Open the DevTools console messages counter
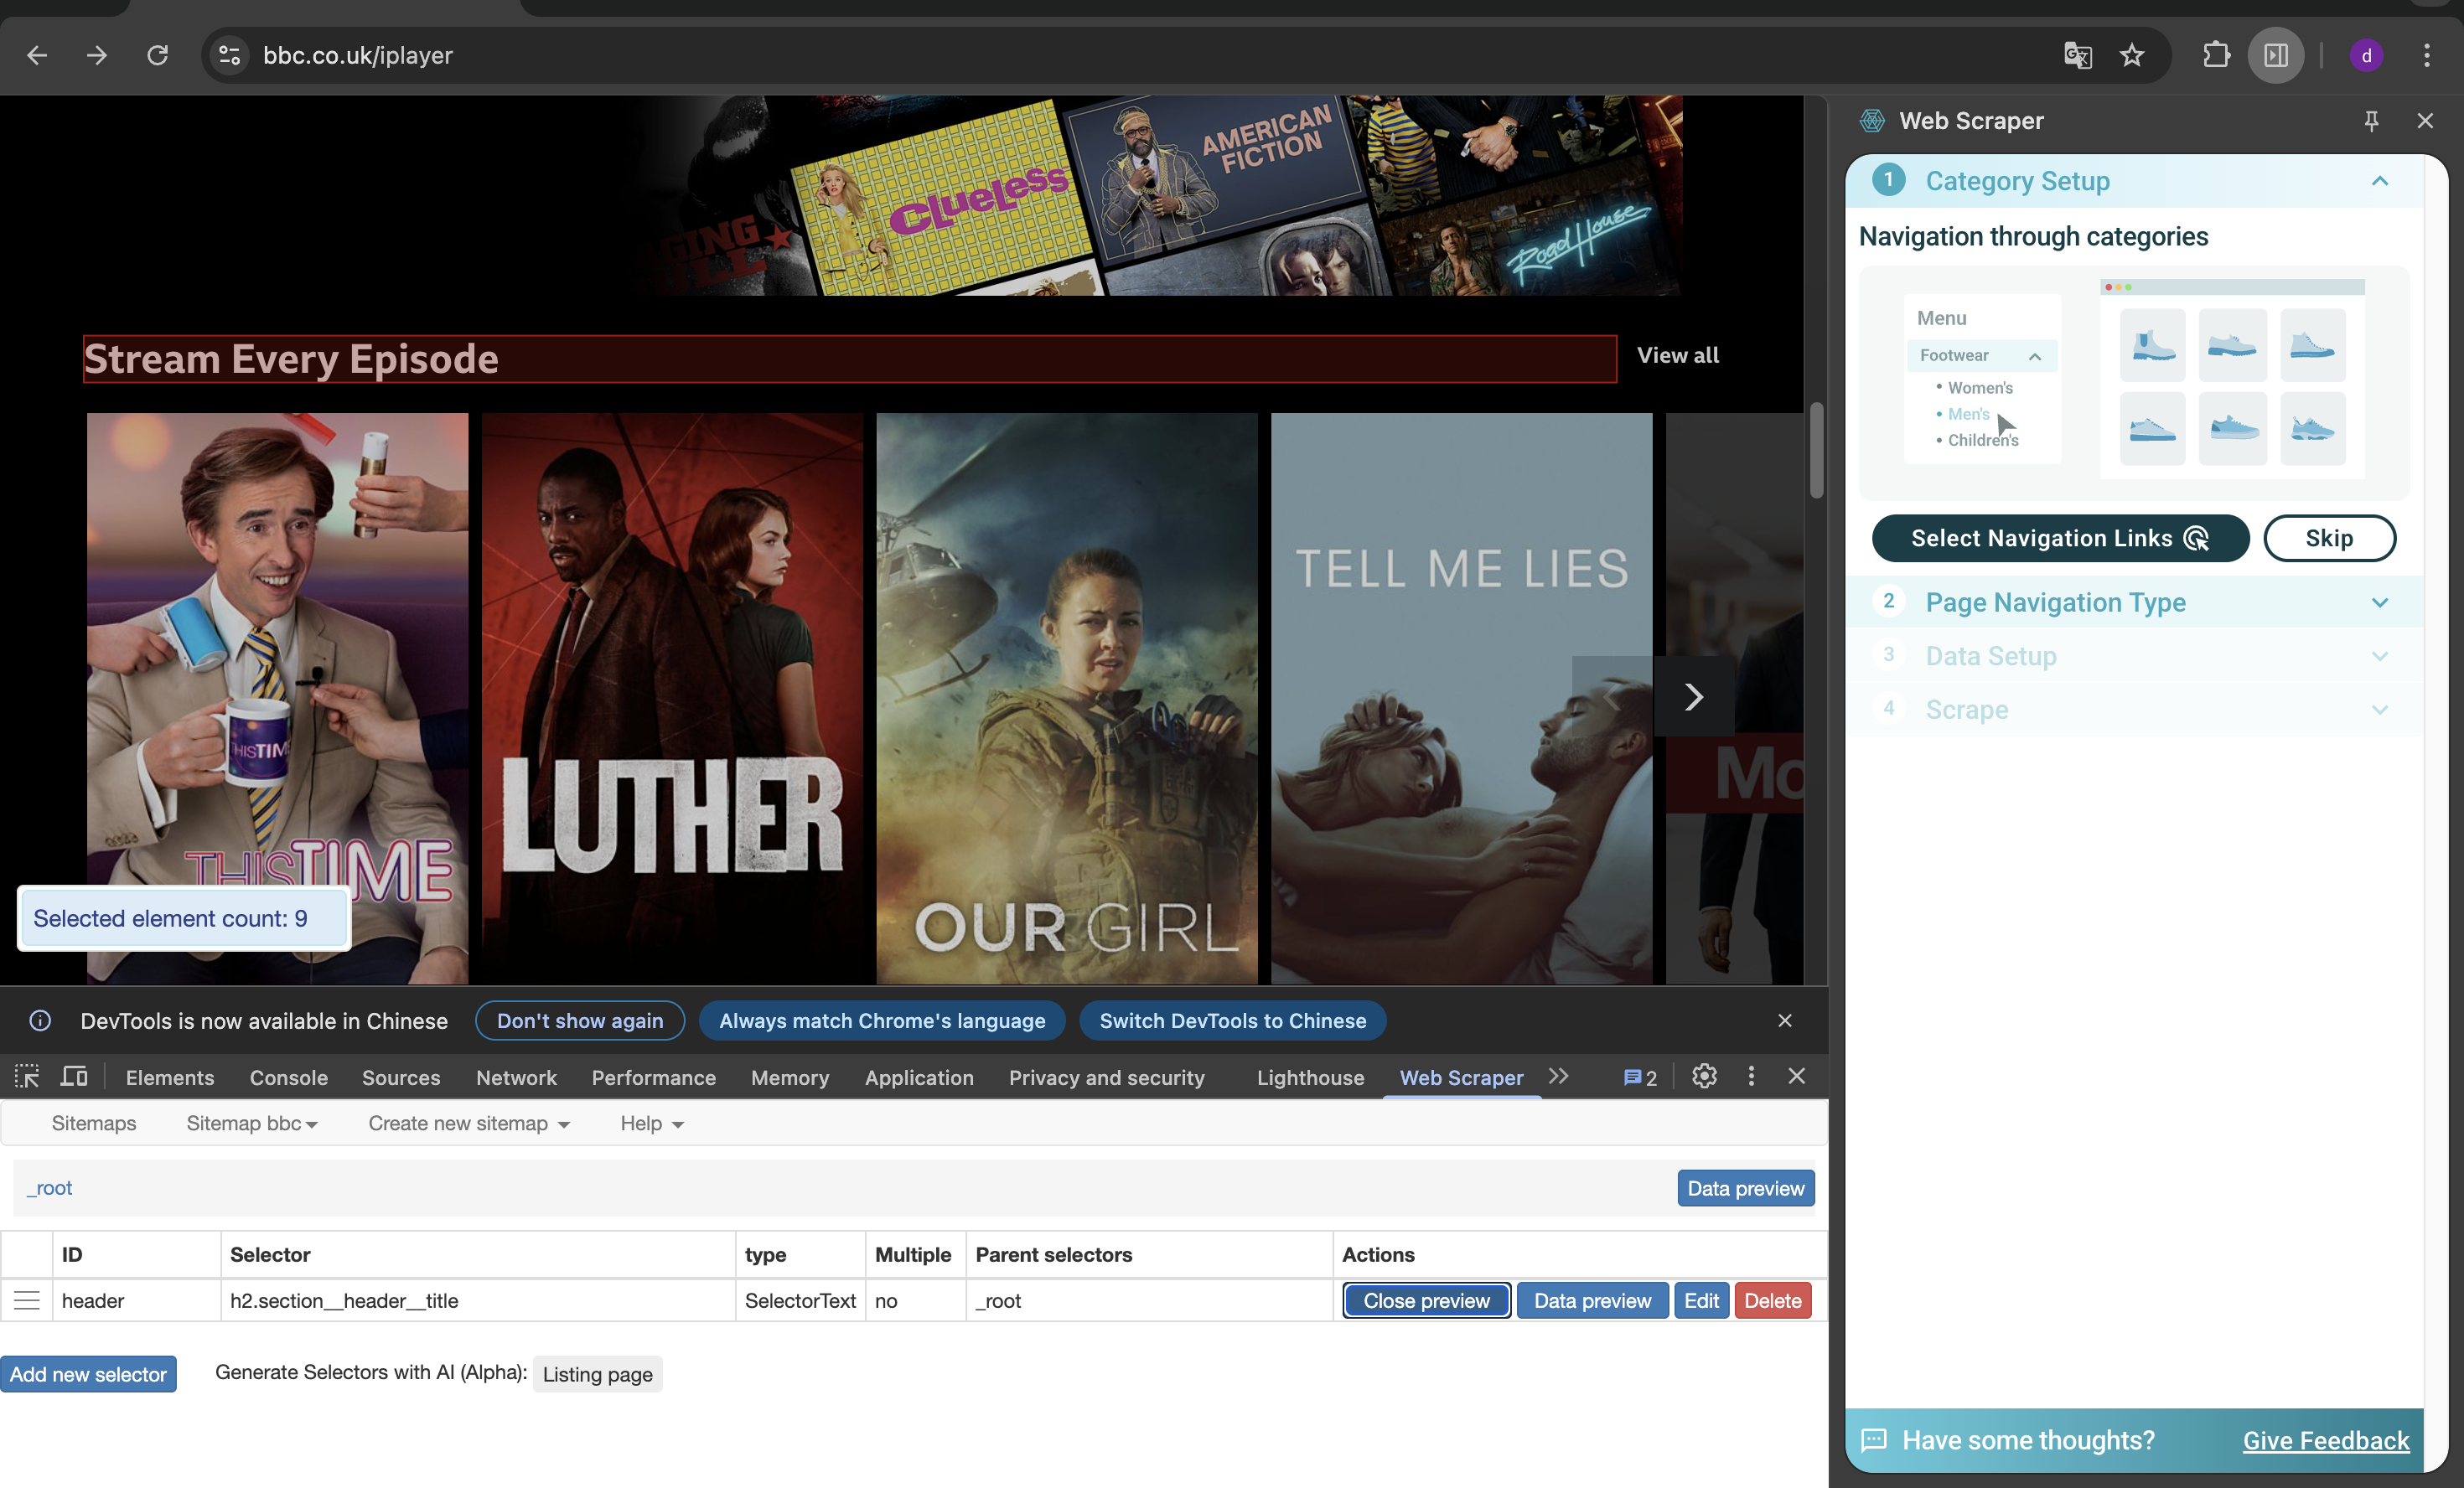The width and height of the screenshot is (2464, 1488). (1640, 1077)
